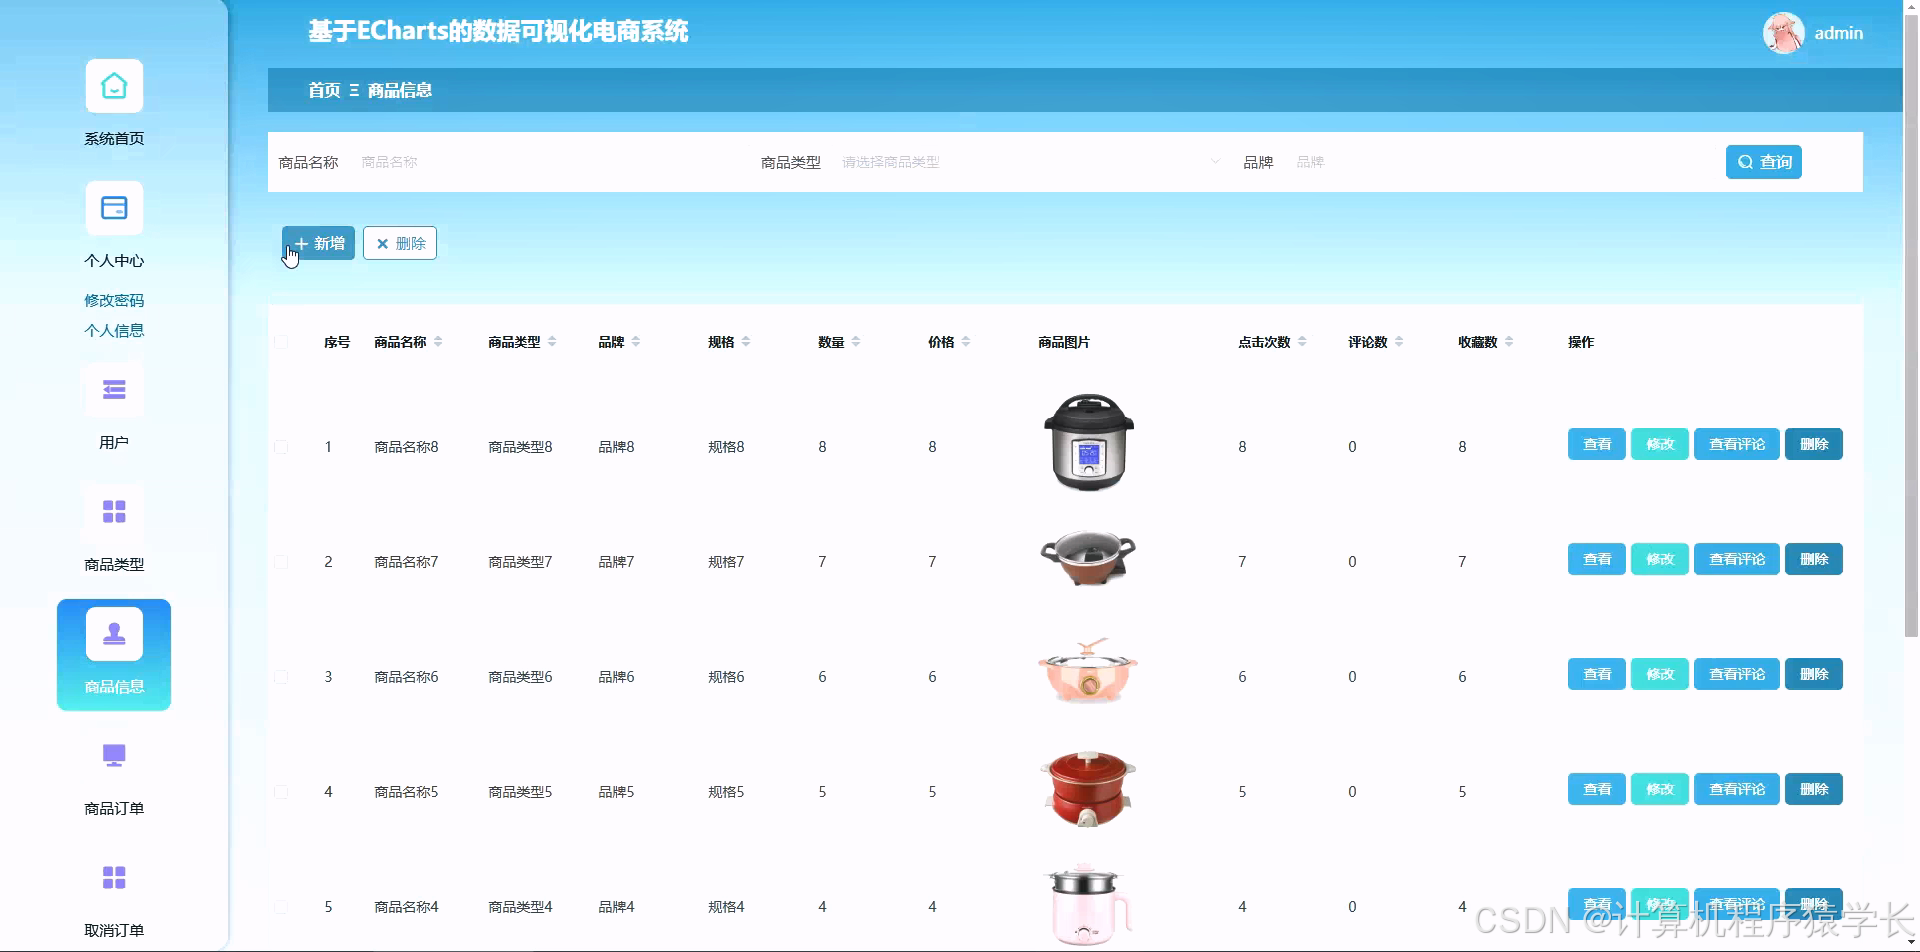Open 个人中心 via its sidebar icon

[113, 208]
